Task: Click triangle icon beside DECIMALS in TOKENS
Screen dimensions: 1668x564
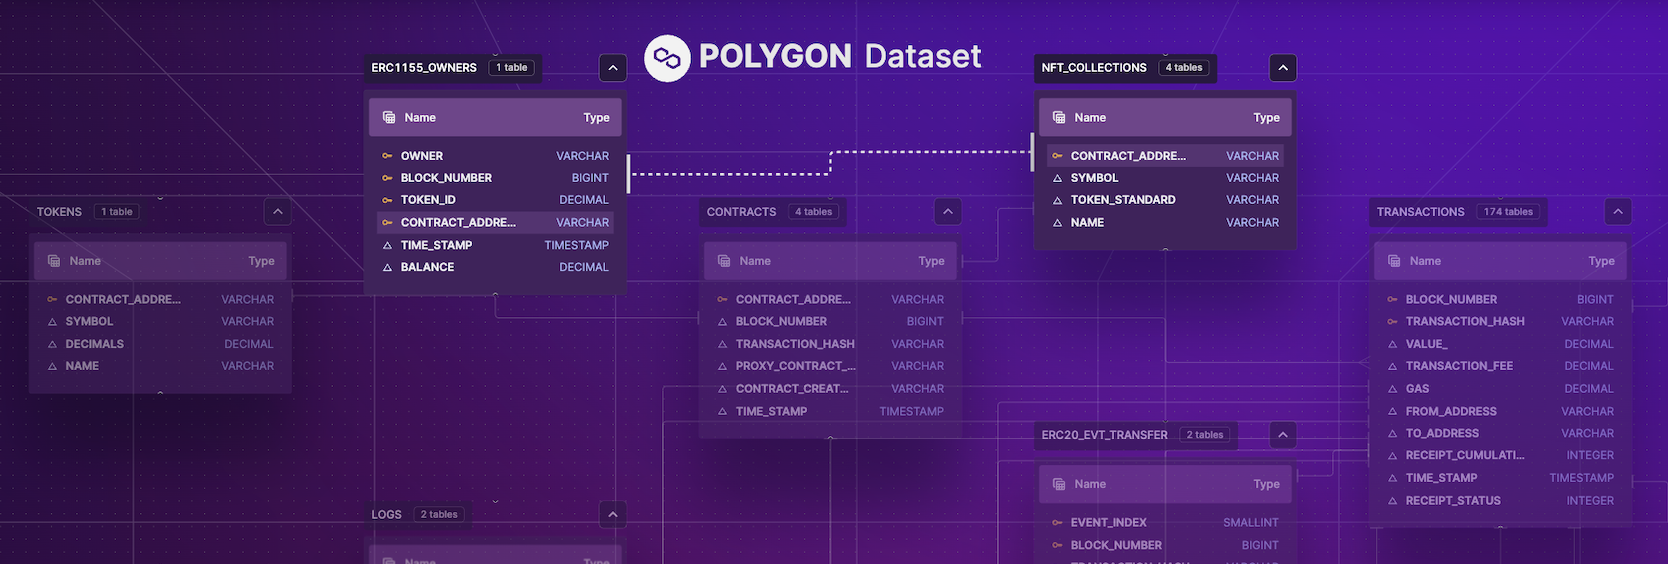Action: [x=52, y=344]
